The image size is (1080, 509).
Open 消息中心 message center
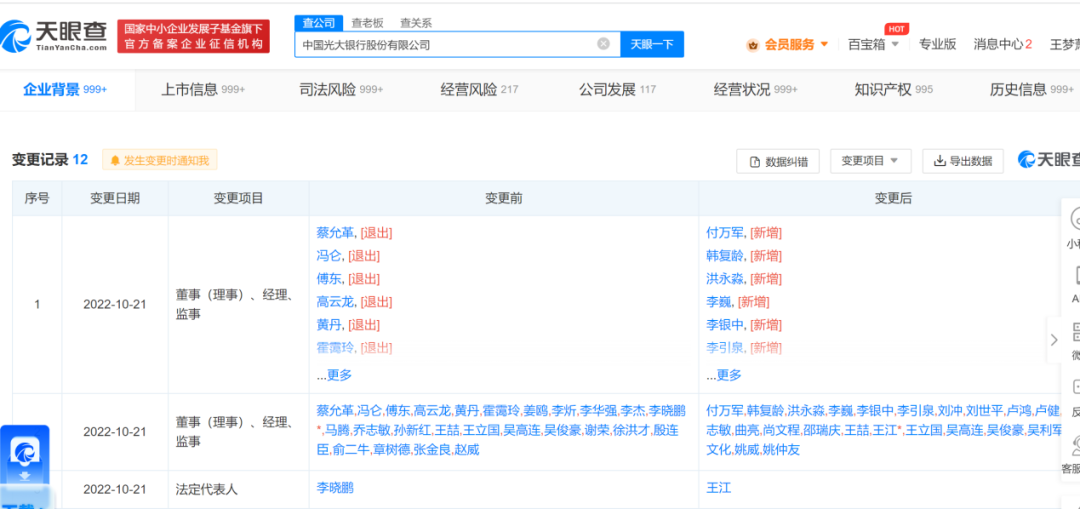1002,44
